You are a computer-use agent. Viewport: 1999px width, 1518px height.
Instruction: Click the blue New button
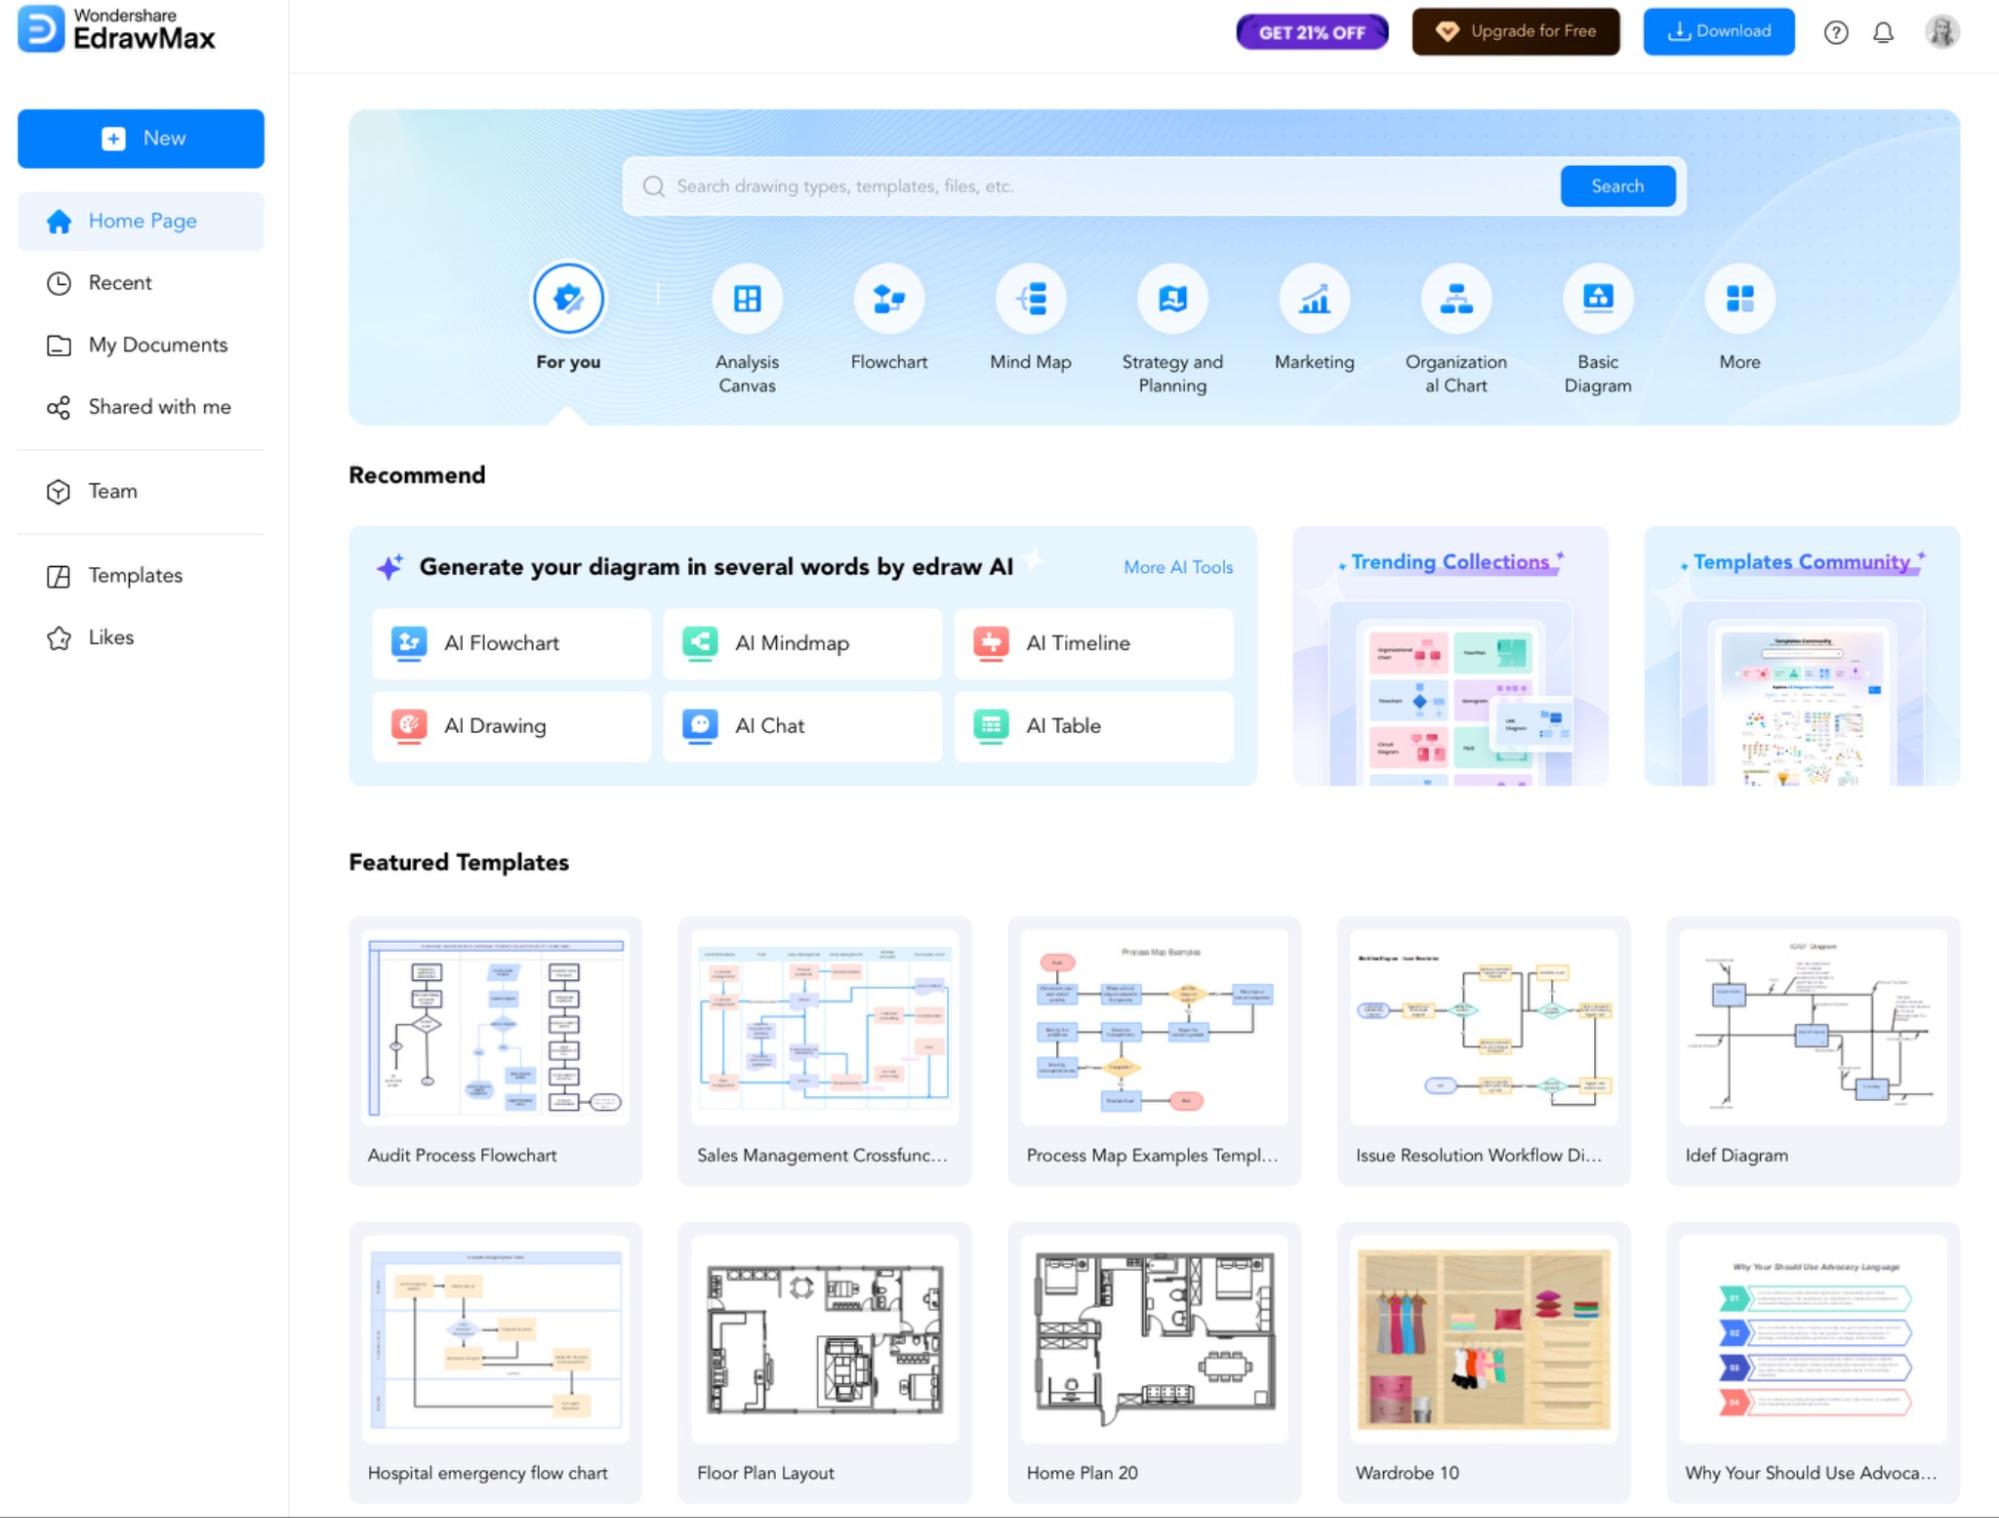(x=141, y=139)
